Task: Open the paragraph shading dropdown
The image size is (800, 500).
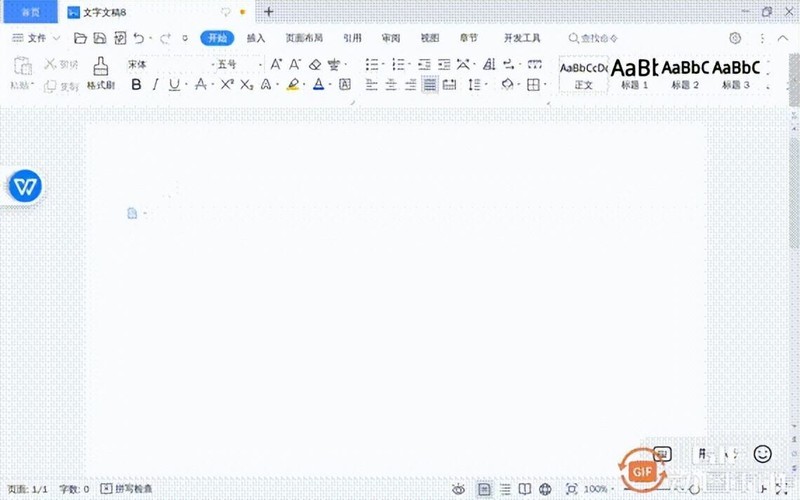Action: (519, 84)
